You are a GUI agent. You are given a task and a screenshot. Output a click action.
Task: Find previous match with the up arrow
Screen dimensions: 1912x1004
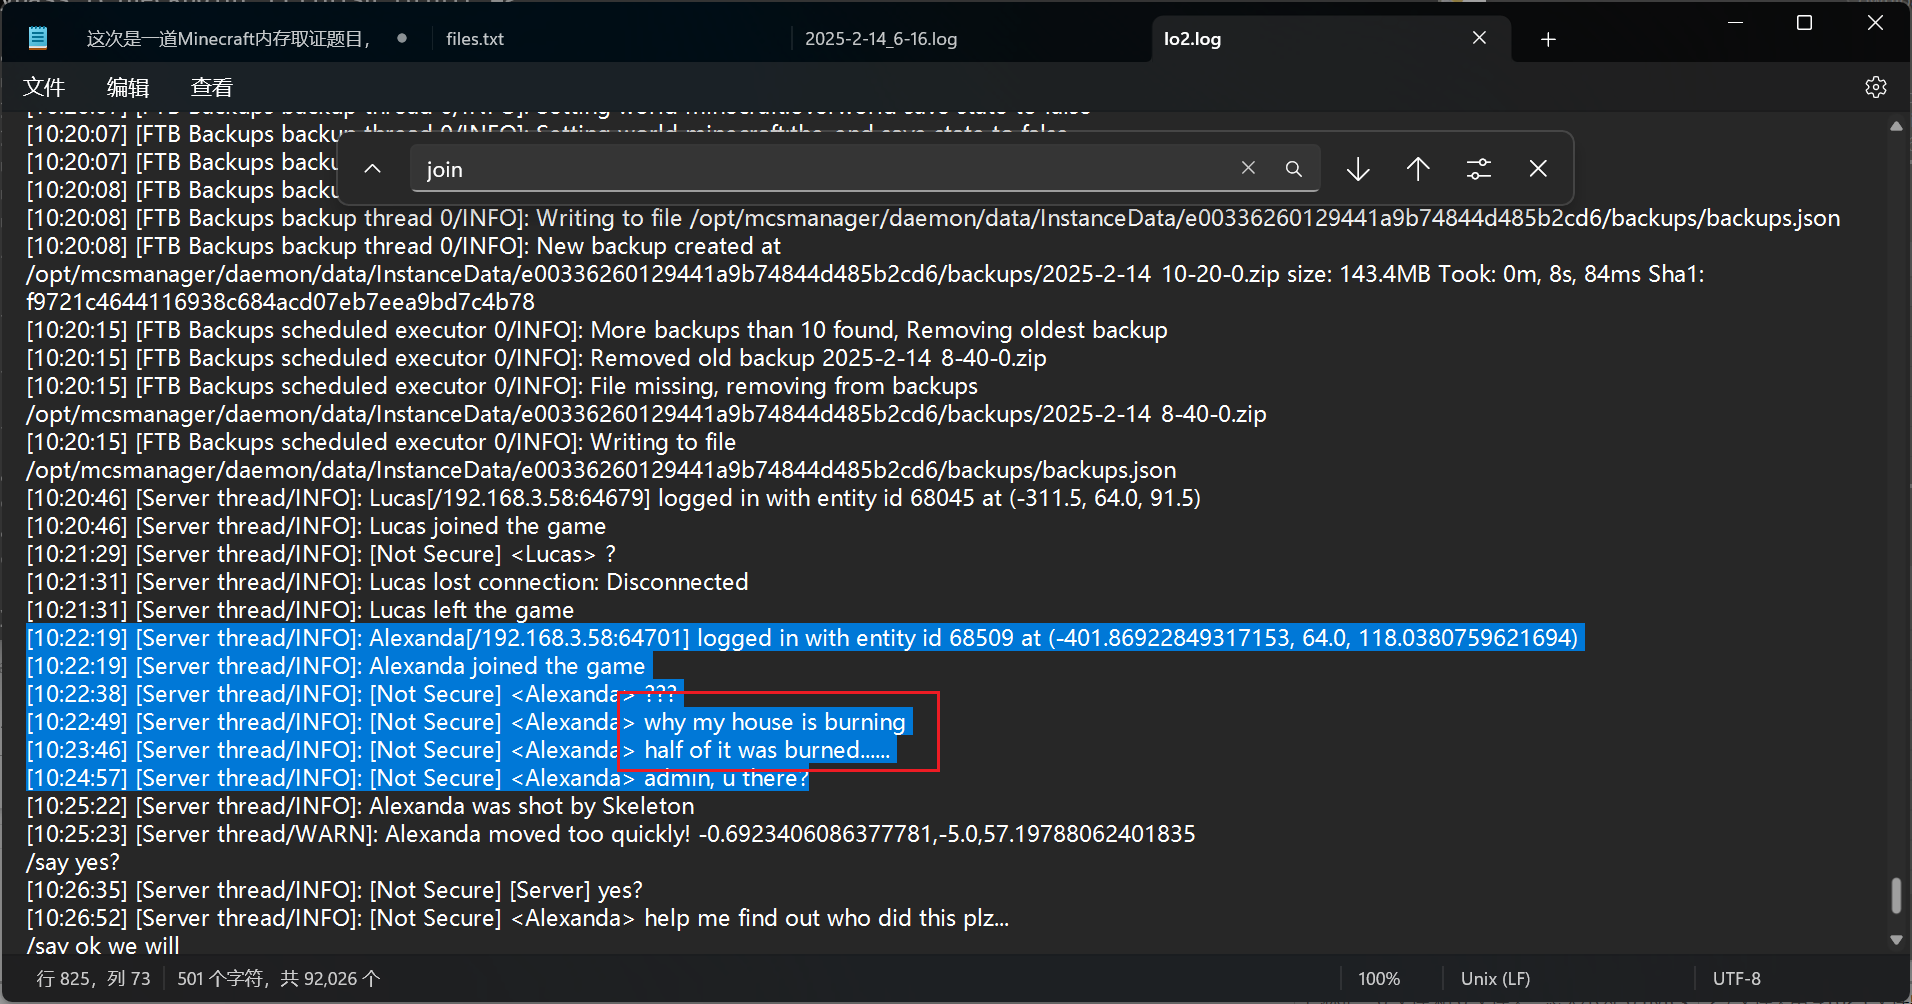[1418, 169]
